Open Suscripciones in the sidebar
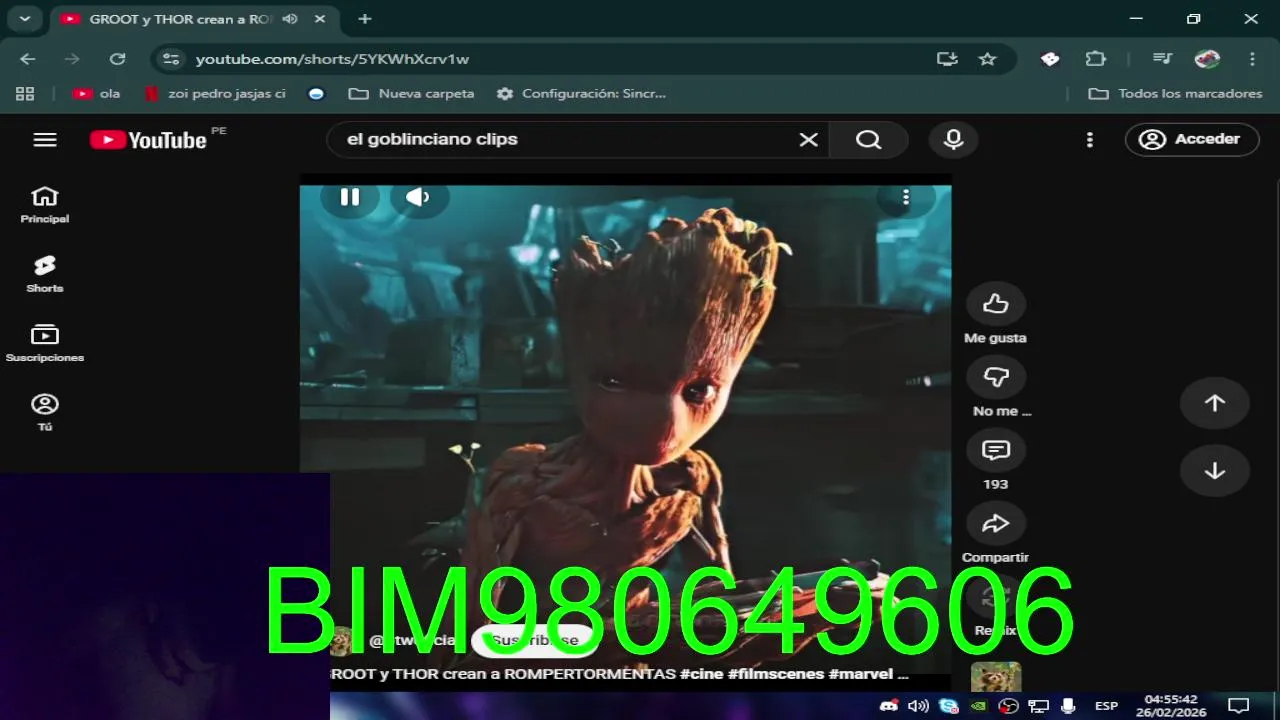Screen dimensions: 1280x720 pos(45,343)
